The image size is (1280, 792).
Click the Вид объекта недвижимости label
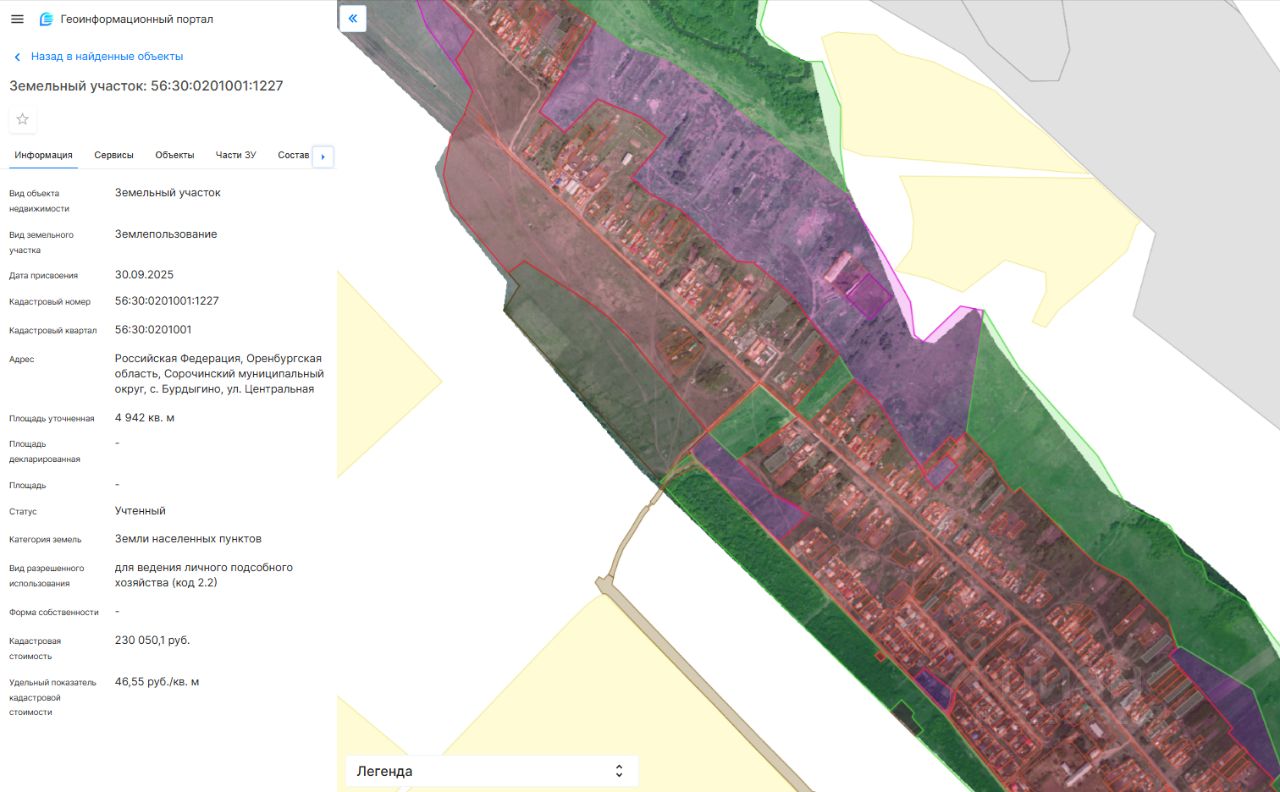point(41,201)
